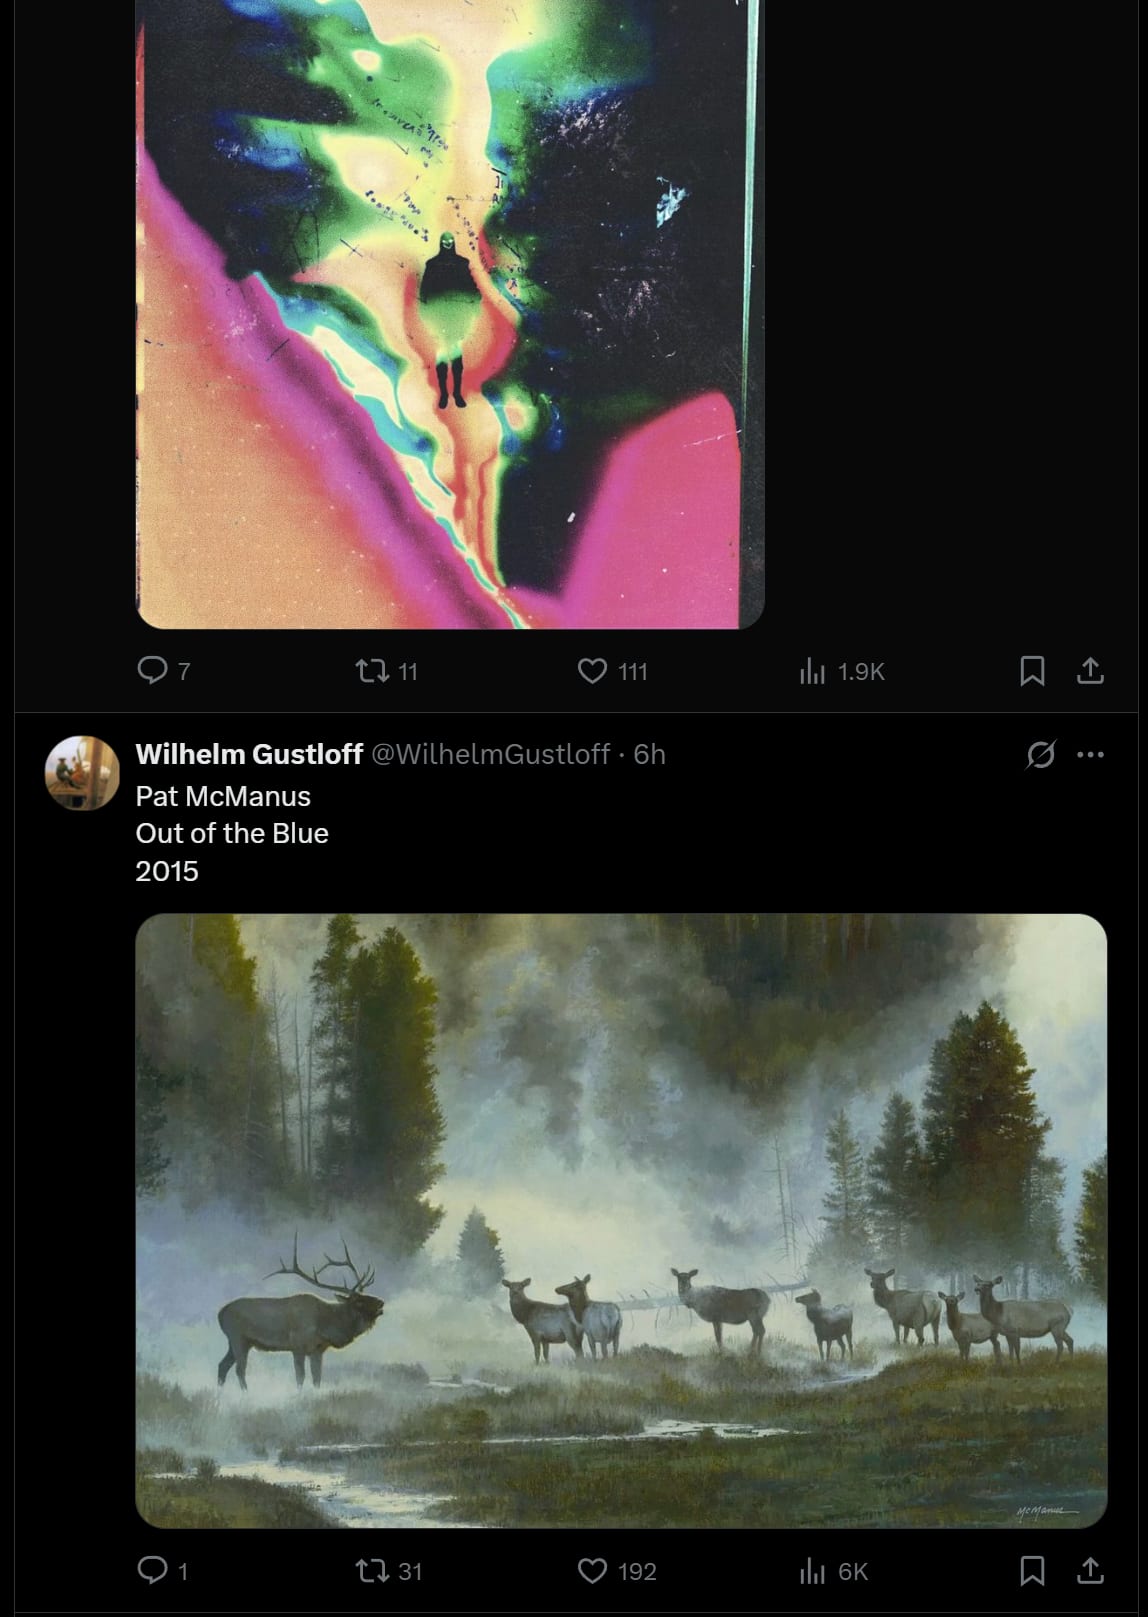Bookmark the Pat McManus painting post

tap(1032, 1571)
